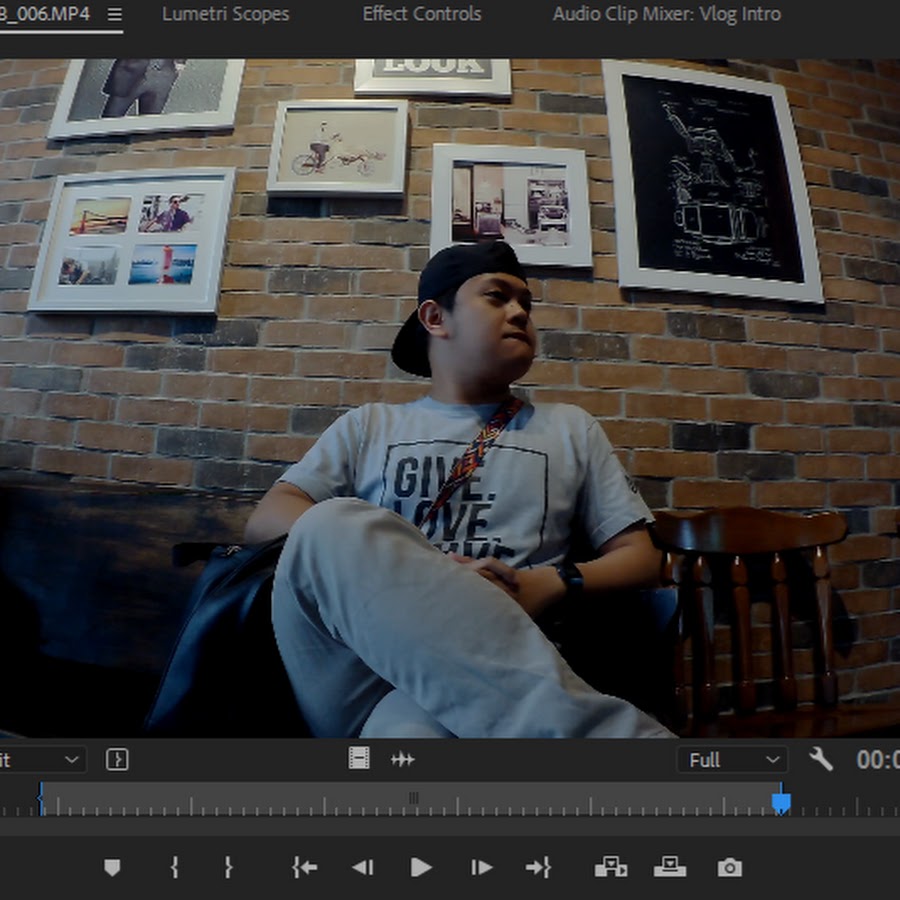
Task: Open the Fit zoom level dropdown
Action: [40, 759]
